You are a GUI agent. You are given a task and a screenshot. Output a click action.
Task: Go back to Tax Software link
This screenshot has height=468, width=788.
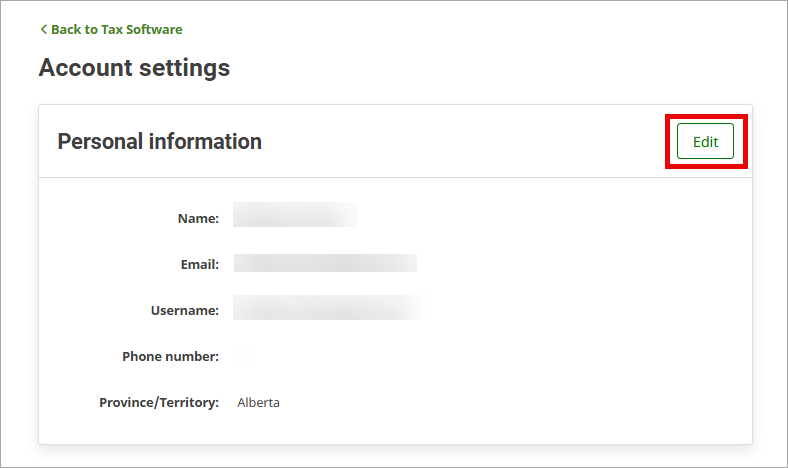click(x=116, y=30)
